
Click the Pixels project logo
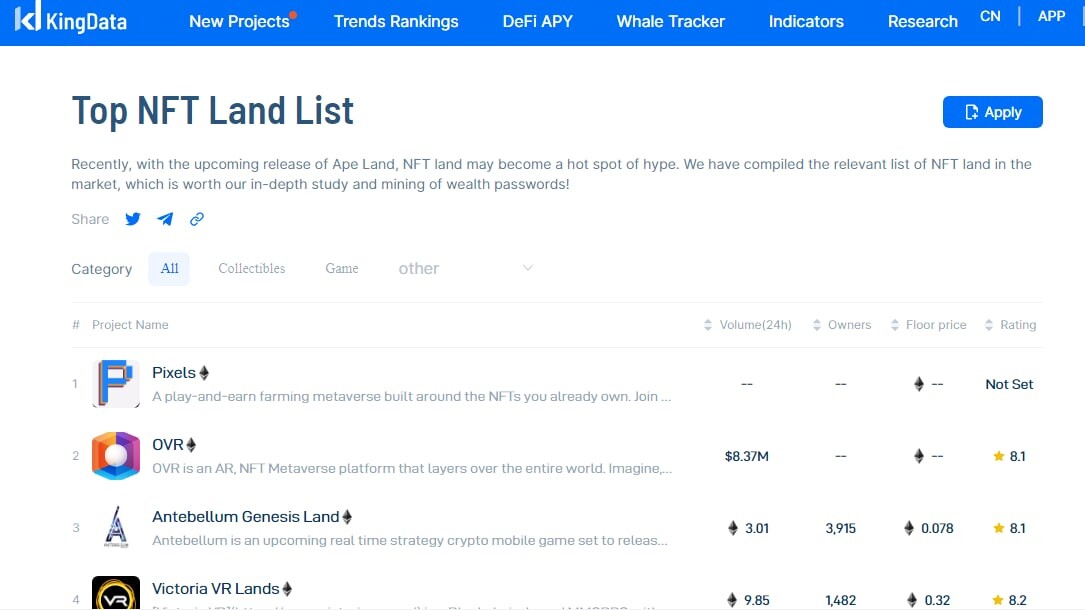click(116, 383)
